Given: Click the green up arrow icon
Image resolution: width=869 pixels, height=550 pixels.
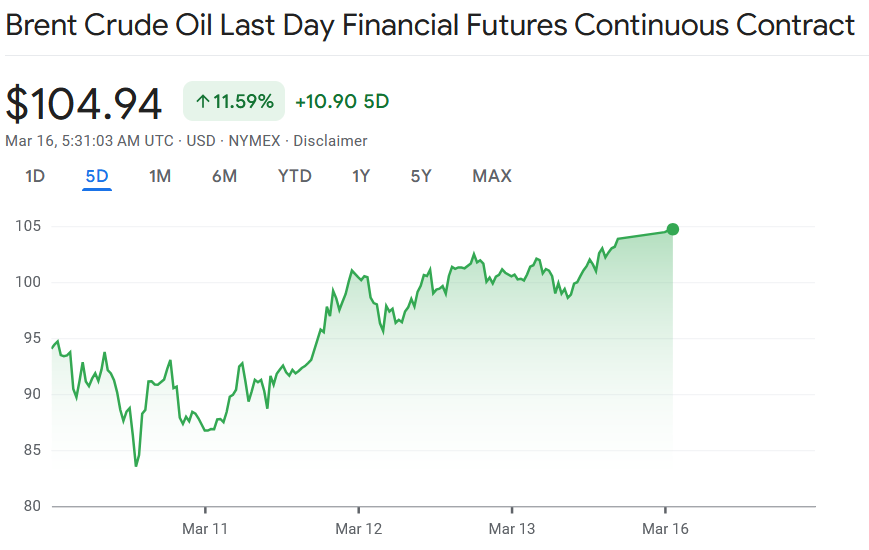Looking at the screenshot, I should pyautogui.click(x=202, y=101).
